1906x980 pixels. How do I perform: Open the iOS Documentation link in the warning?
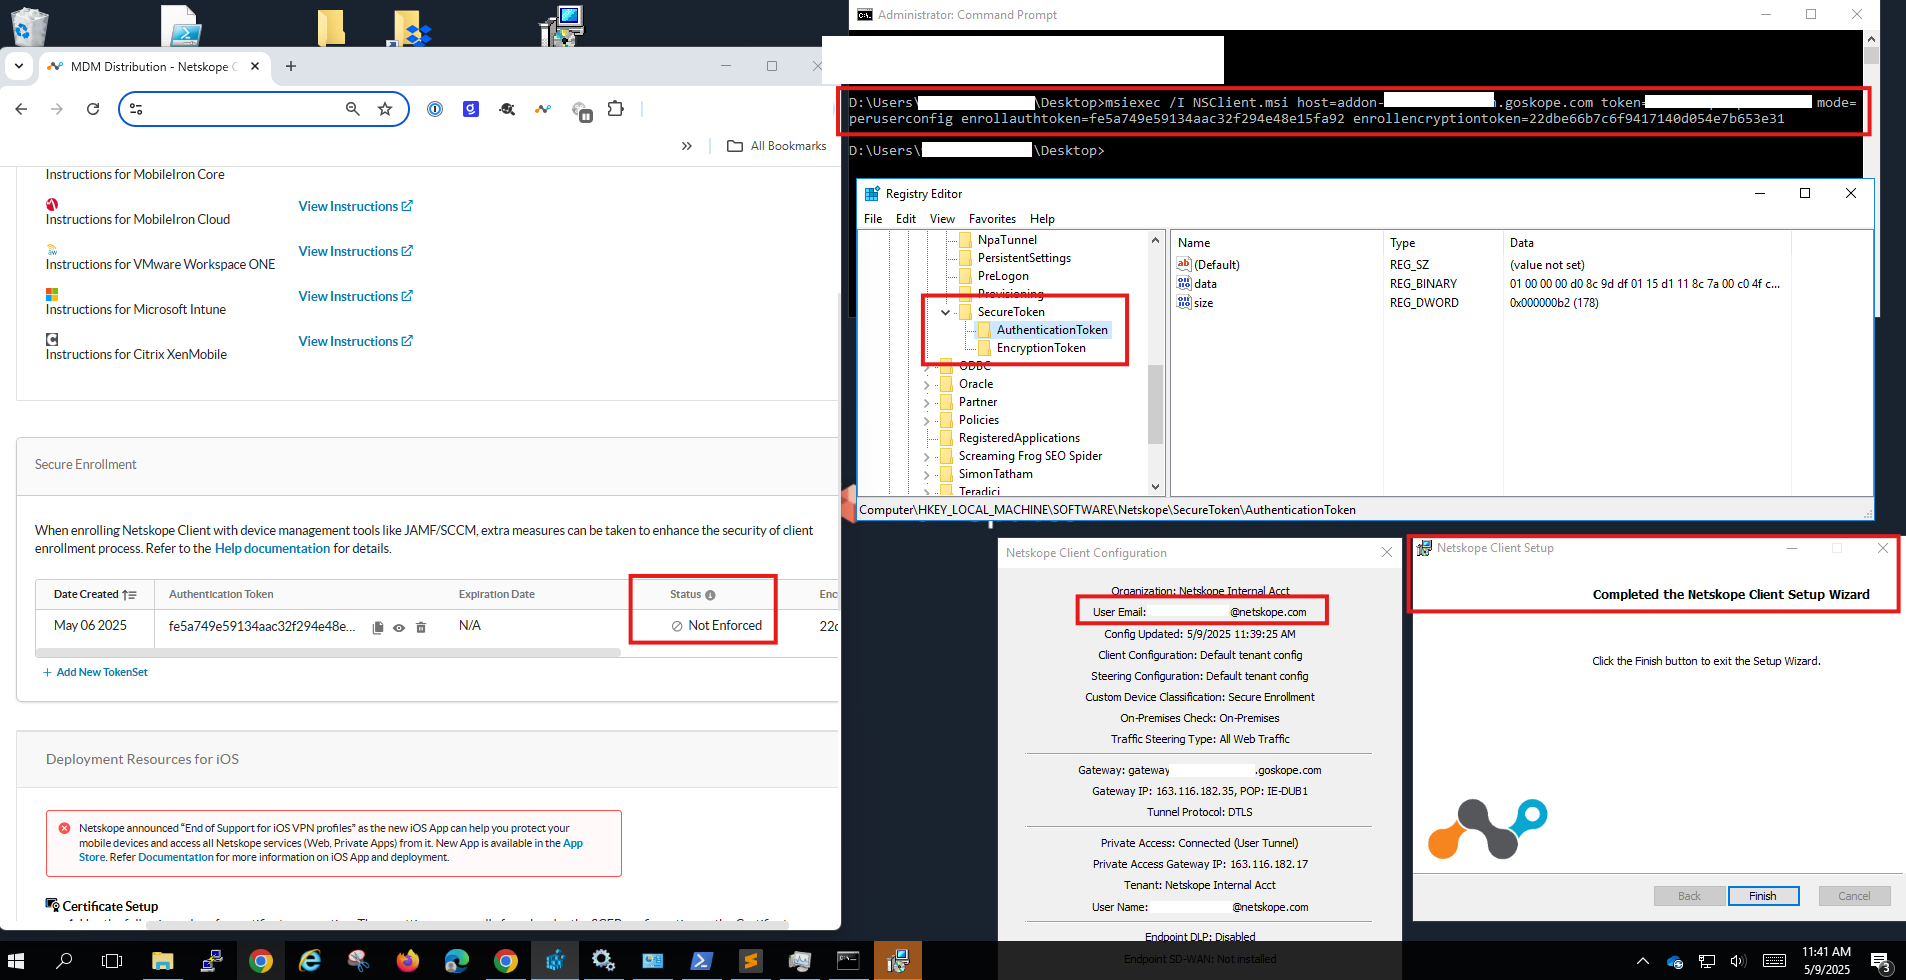pyautogui.click(x=176, y=857)
